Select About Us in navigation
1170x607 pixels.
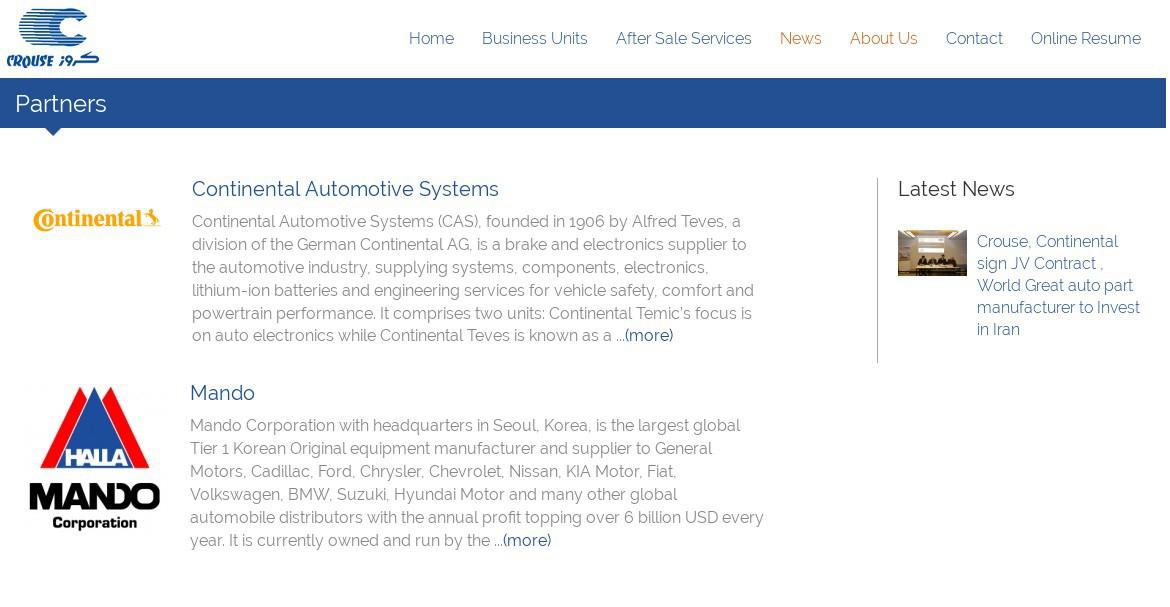coord(883,39)
